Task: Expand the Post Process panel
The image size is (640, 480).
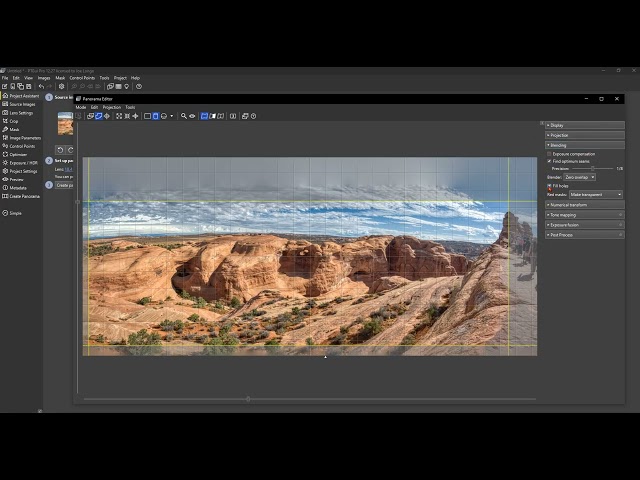Action: coord(584,235)
